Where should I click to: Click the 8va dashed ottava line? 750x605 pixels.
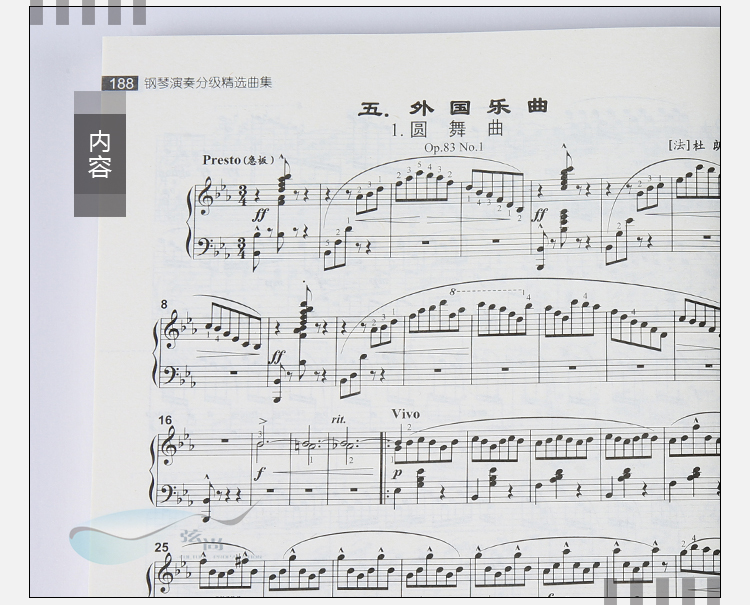486,291
